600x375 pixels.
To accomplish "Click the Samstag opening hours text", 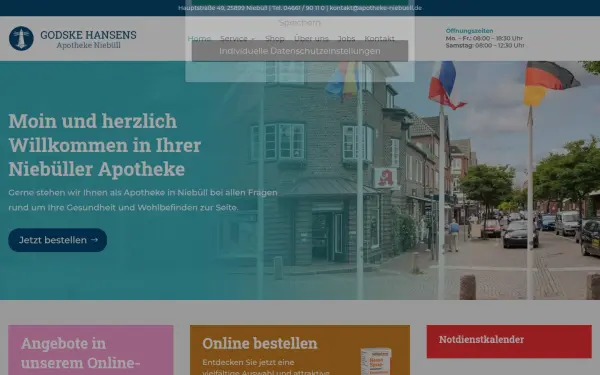I will point(485,45).
